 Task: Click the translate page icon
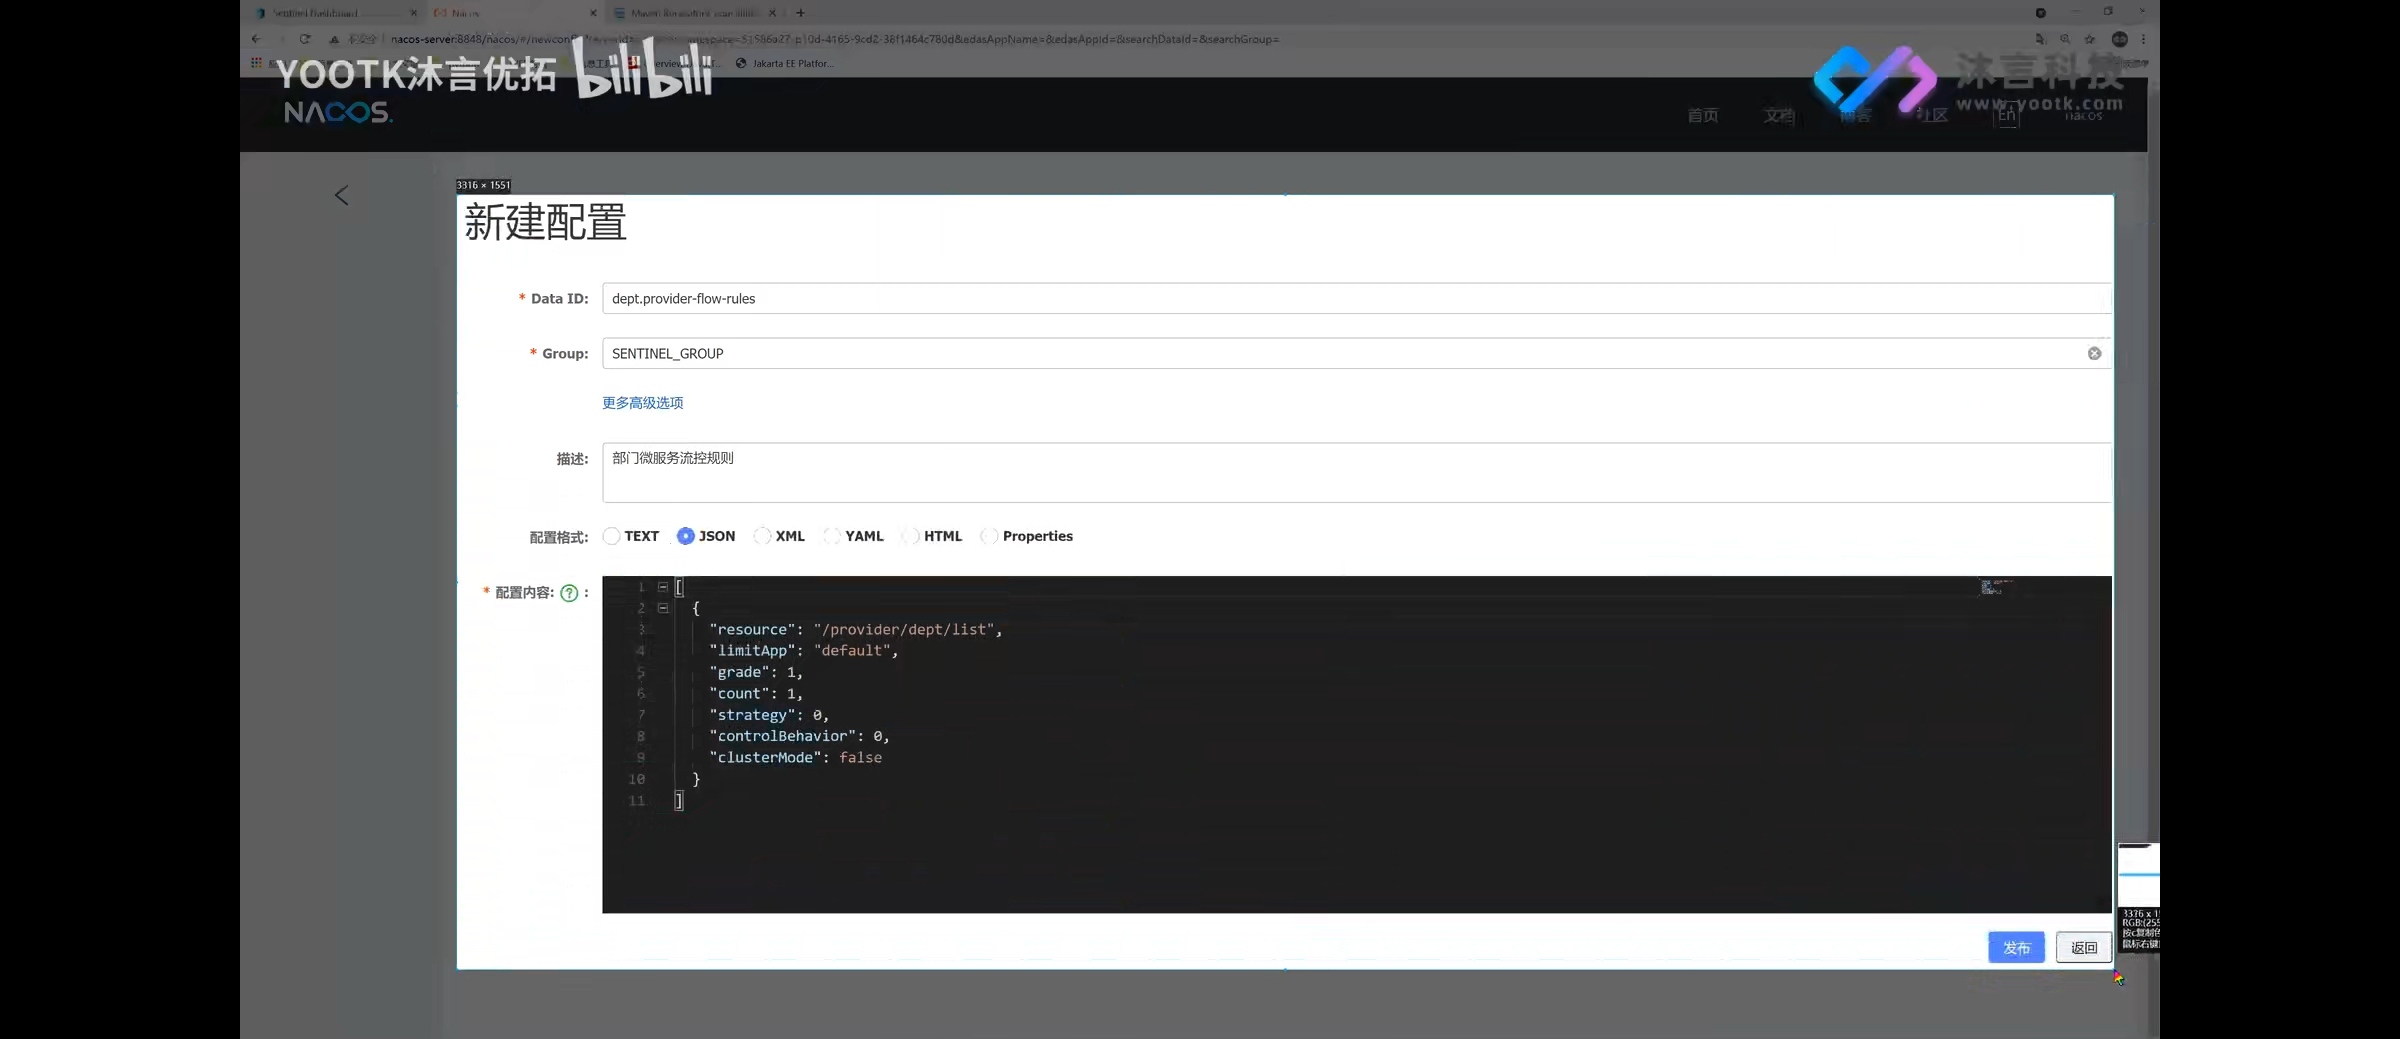pyautogui.click(x=2040, y=39)
